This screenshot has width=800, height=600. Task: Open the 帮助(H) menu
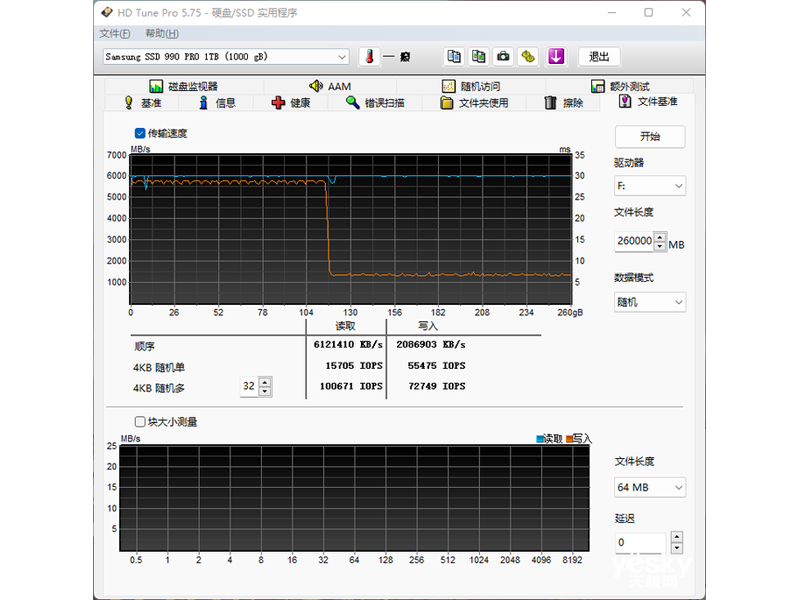pos(162,34)
